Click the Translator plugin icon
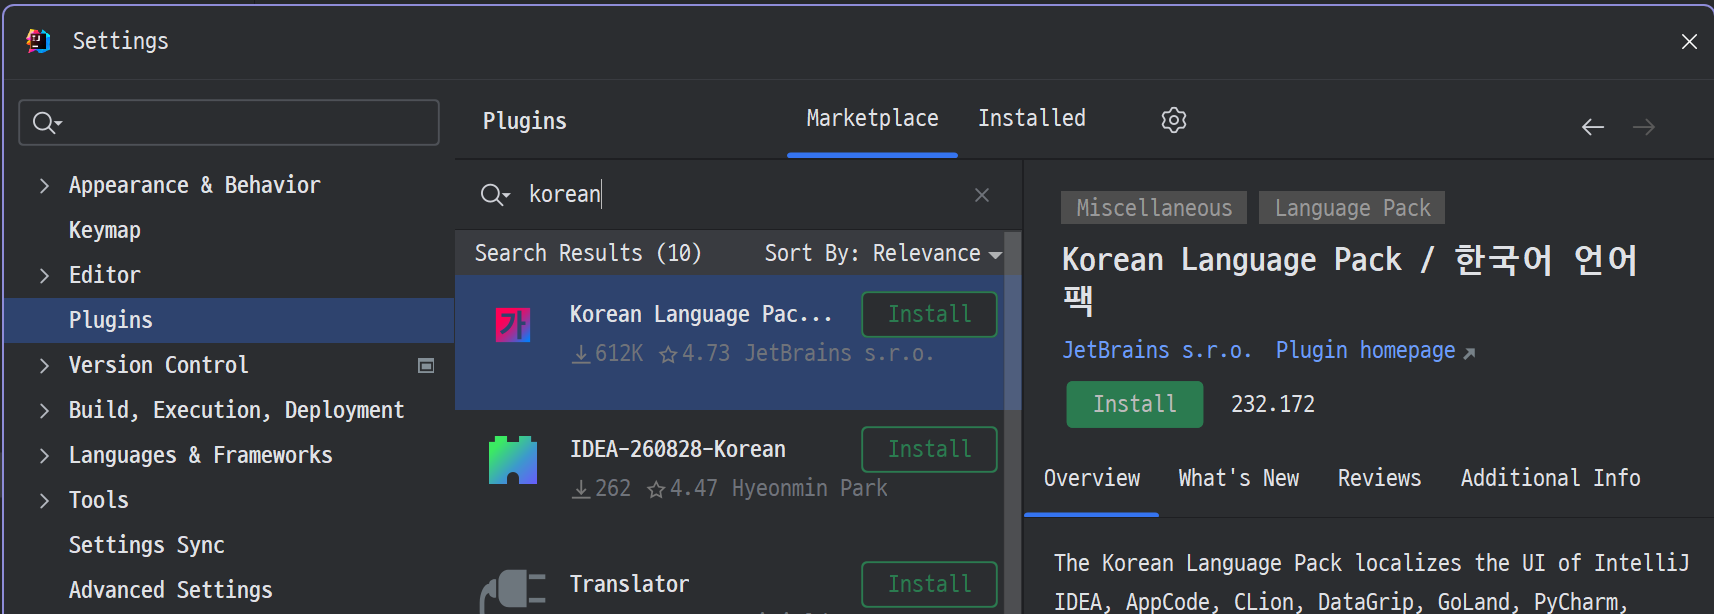 513,590
